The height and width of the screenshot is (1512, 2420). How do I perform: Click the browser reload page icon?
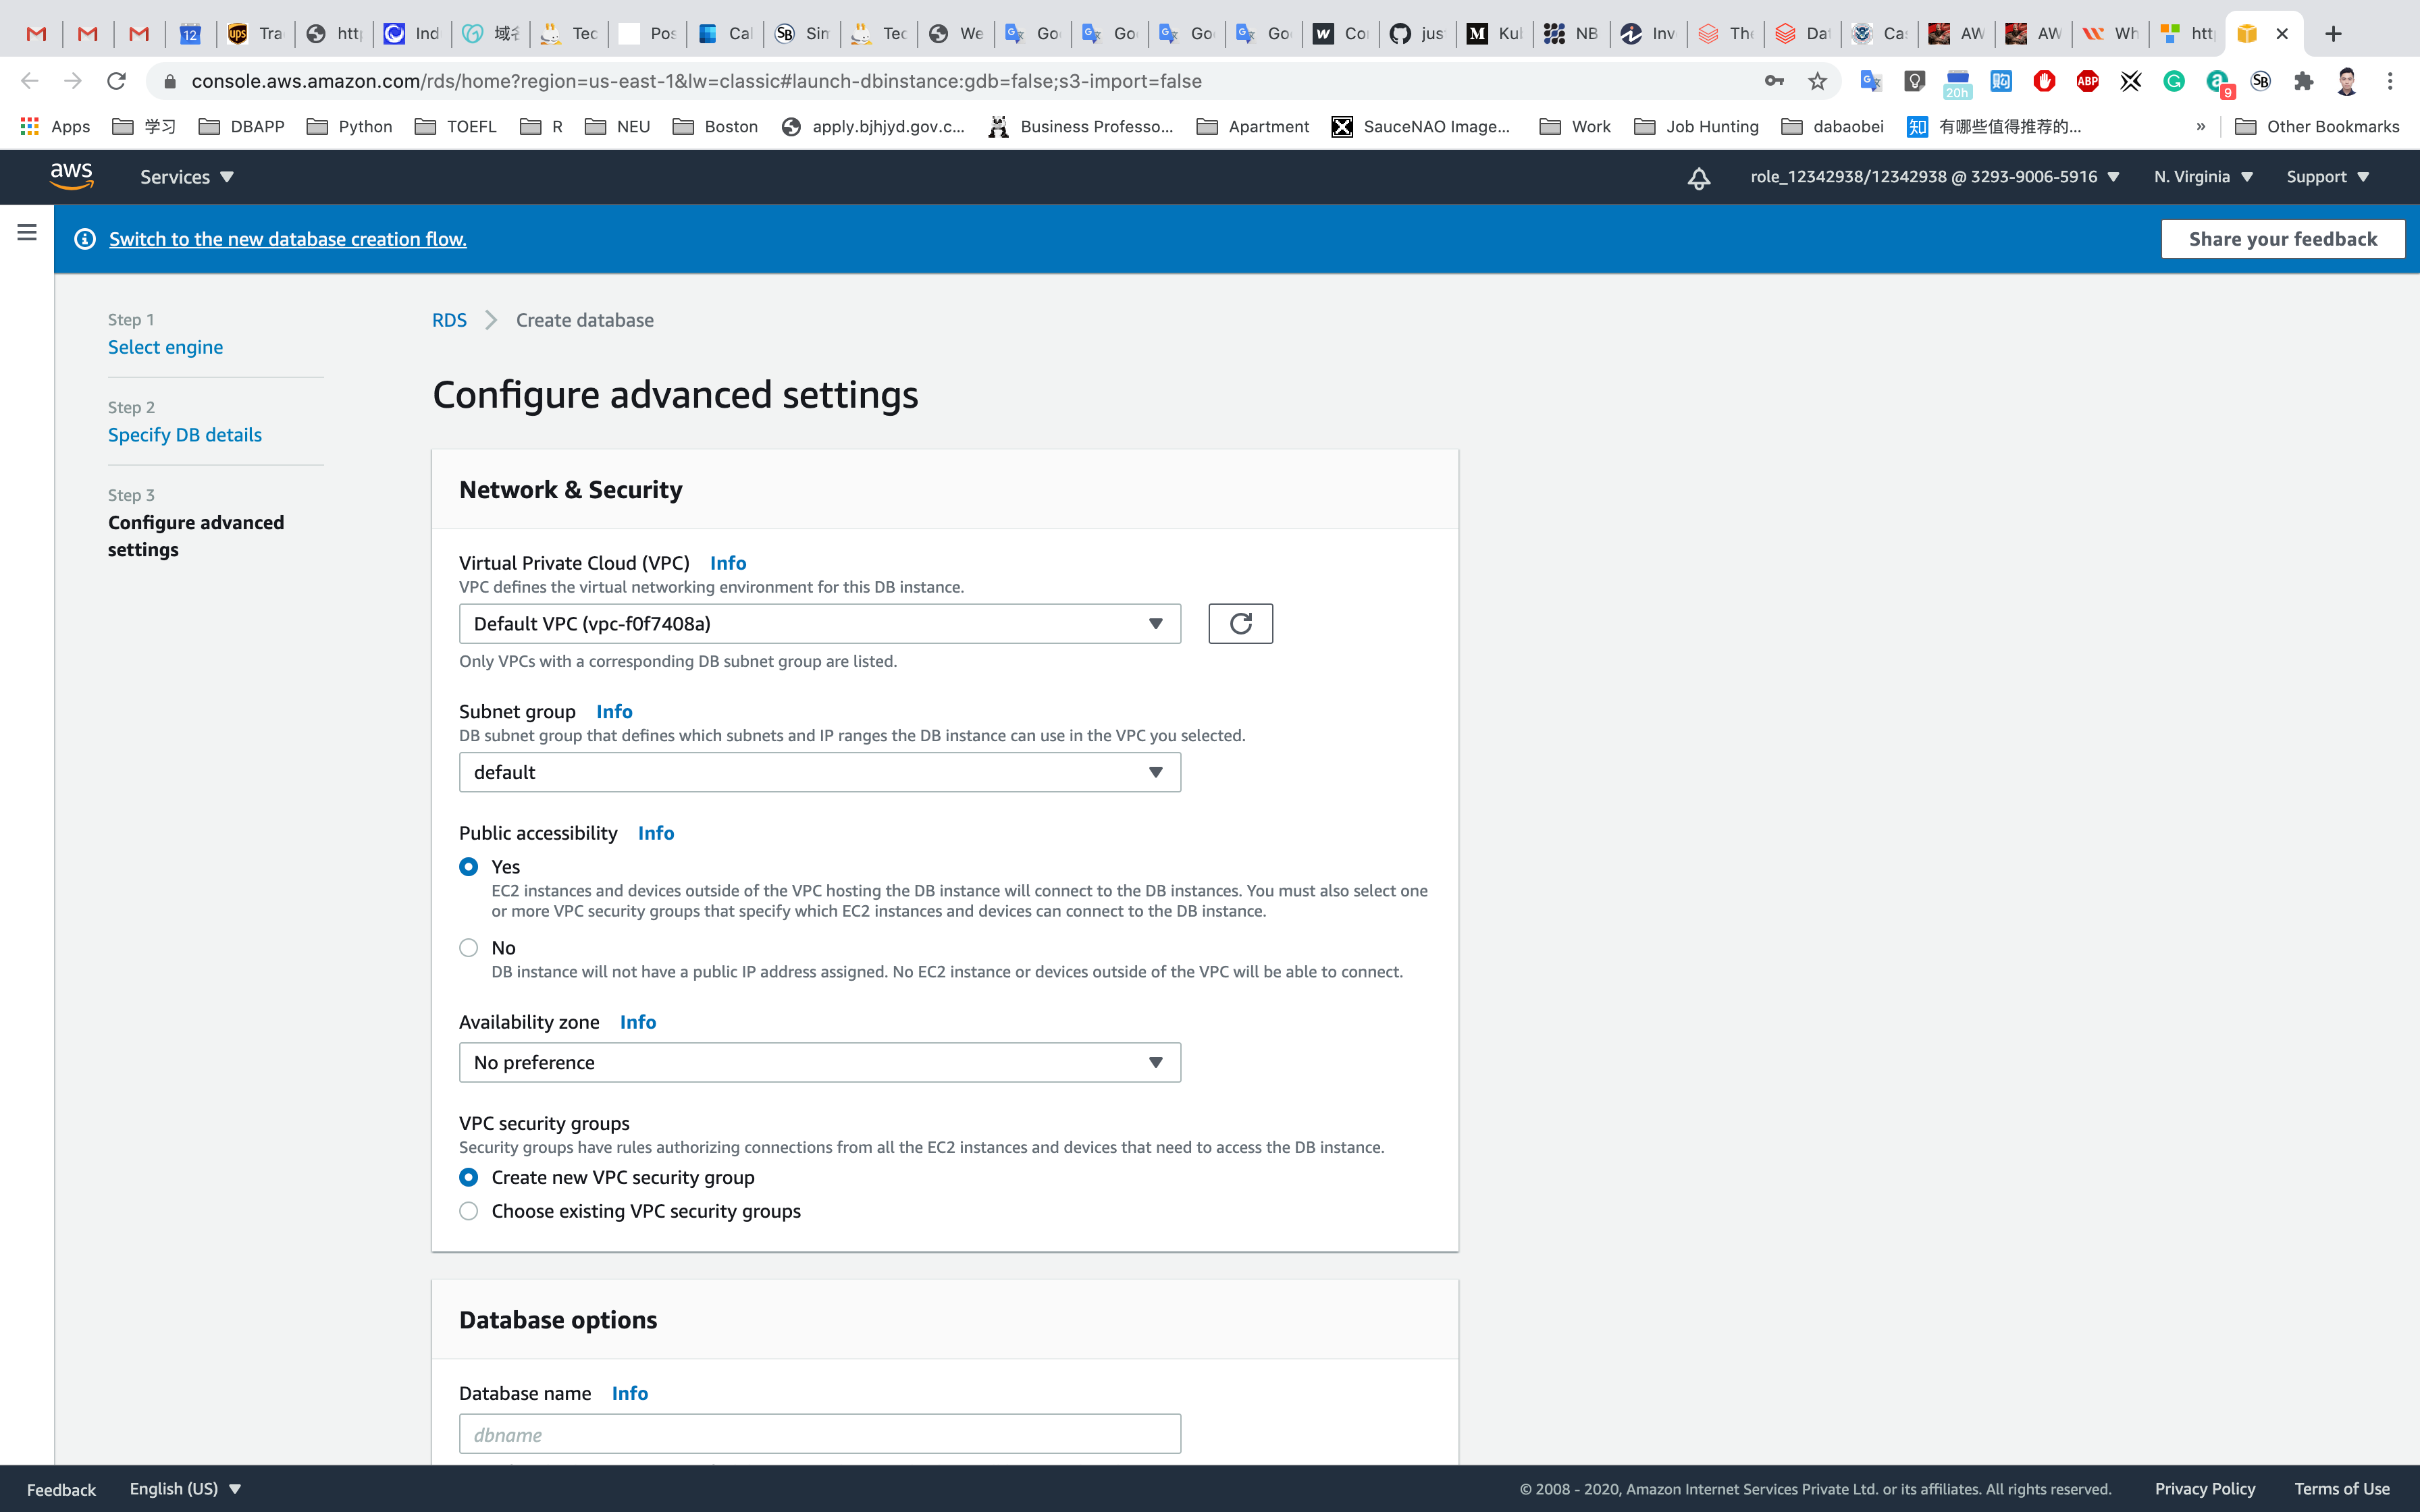[117, 81]
